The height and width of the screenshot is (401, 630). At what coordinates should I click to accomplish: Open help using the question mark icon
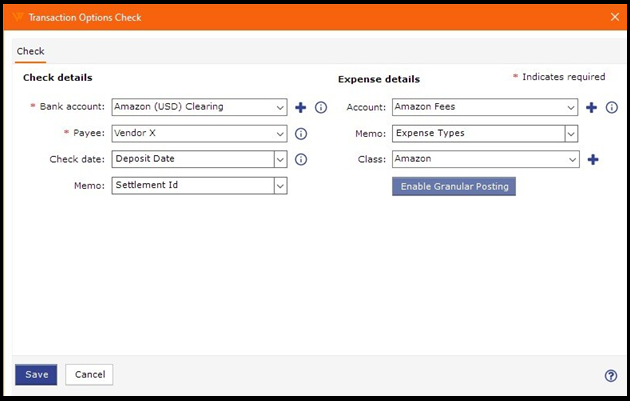[x=611, y=375]
